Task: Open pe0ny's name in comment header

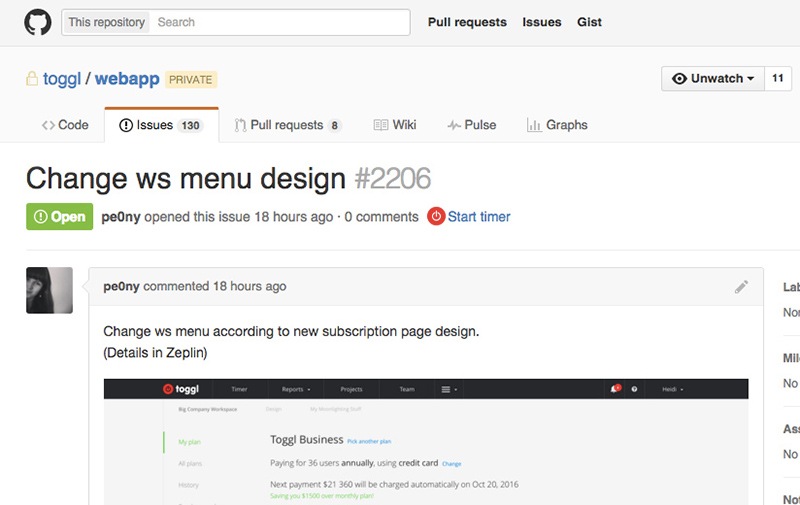Action: pos(121,286)
